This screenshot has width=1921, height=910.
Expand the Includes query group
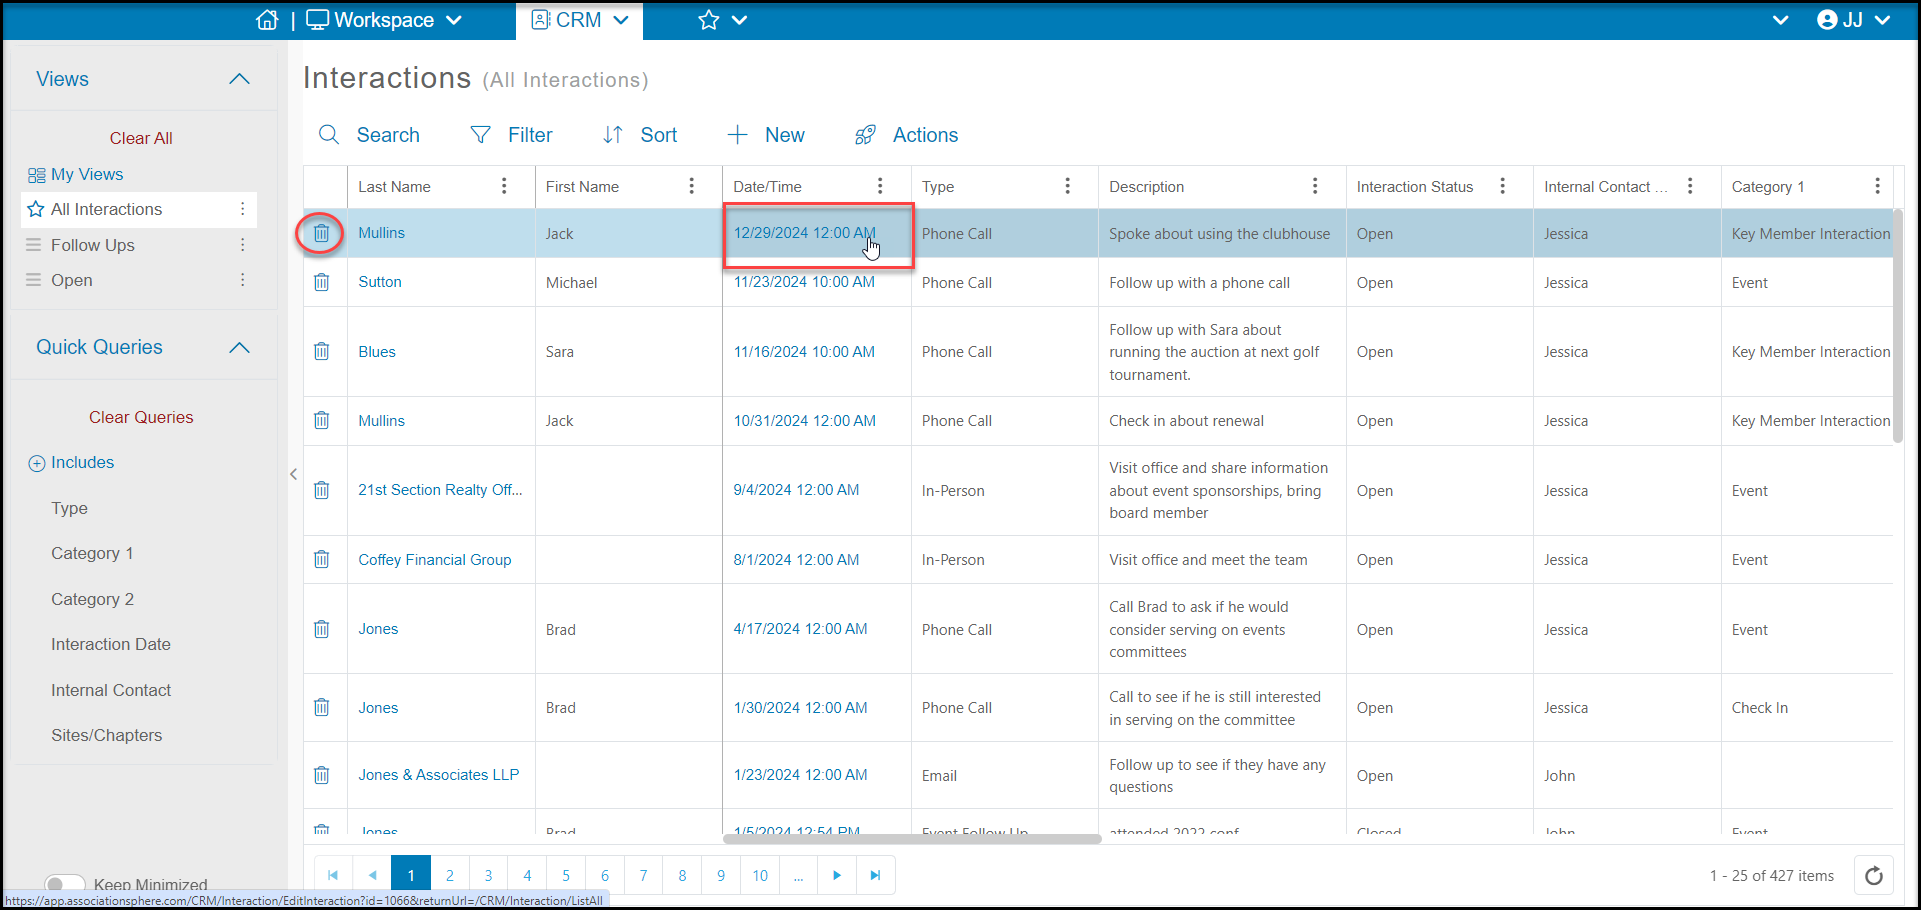click(37, 463)
